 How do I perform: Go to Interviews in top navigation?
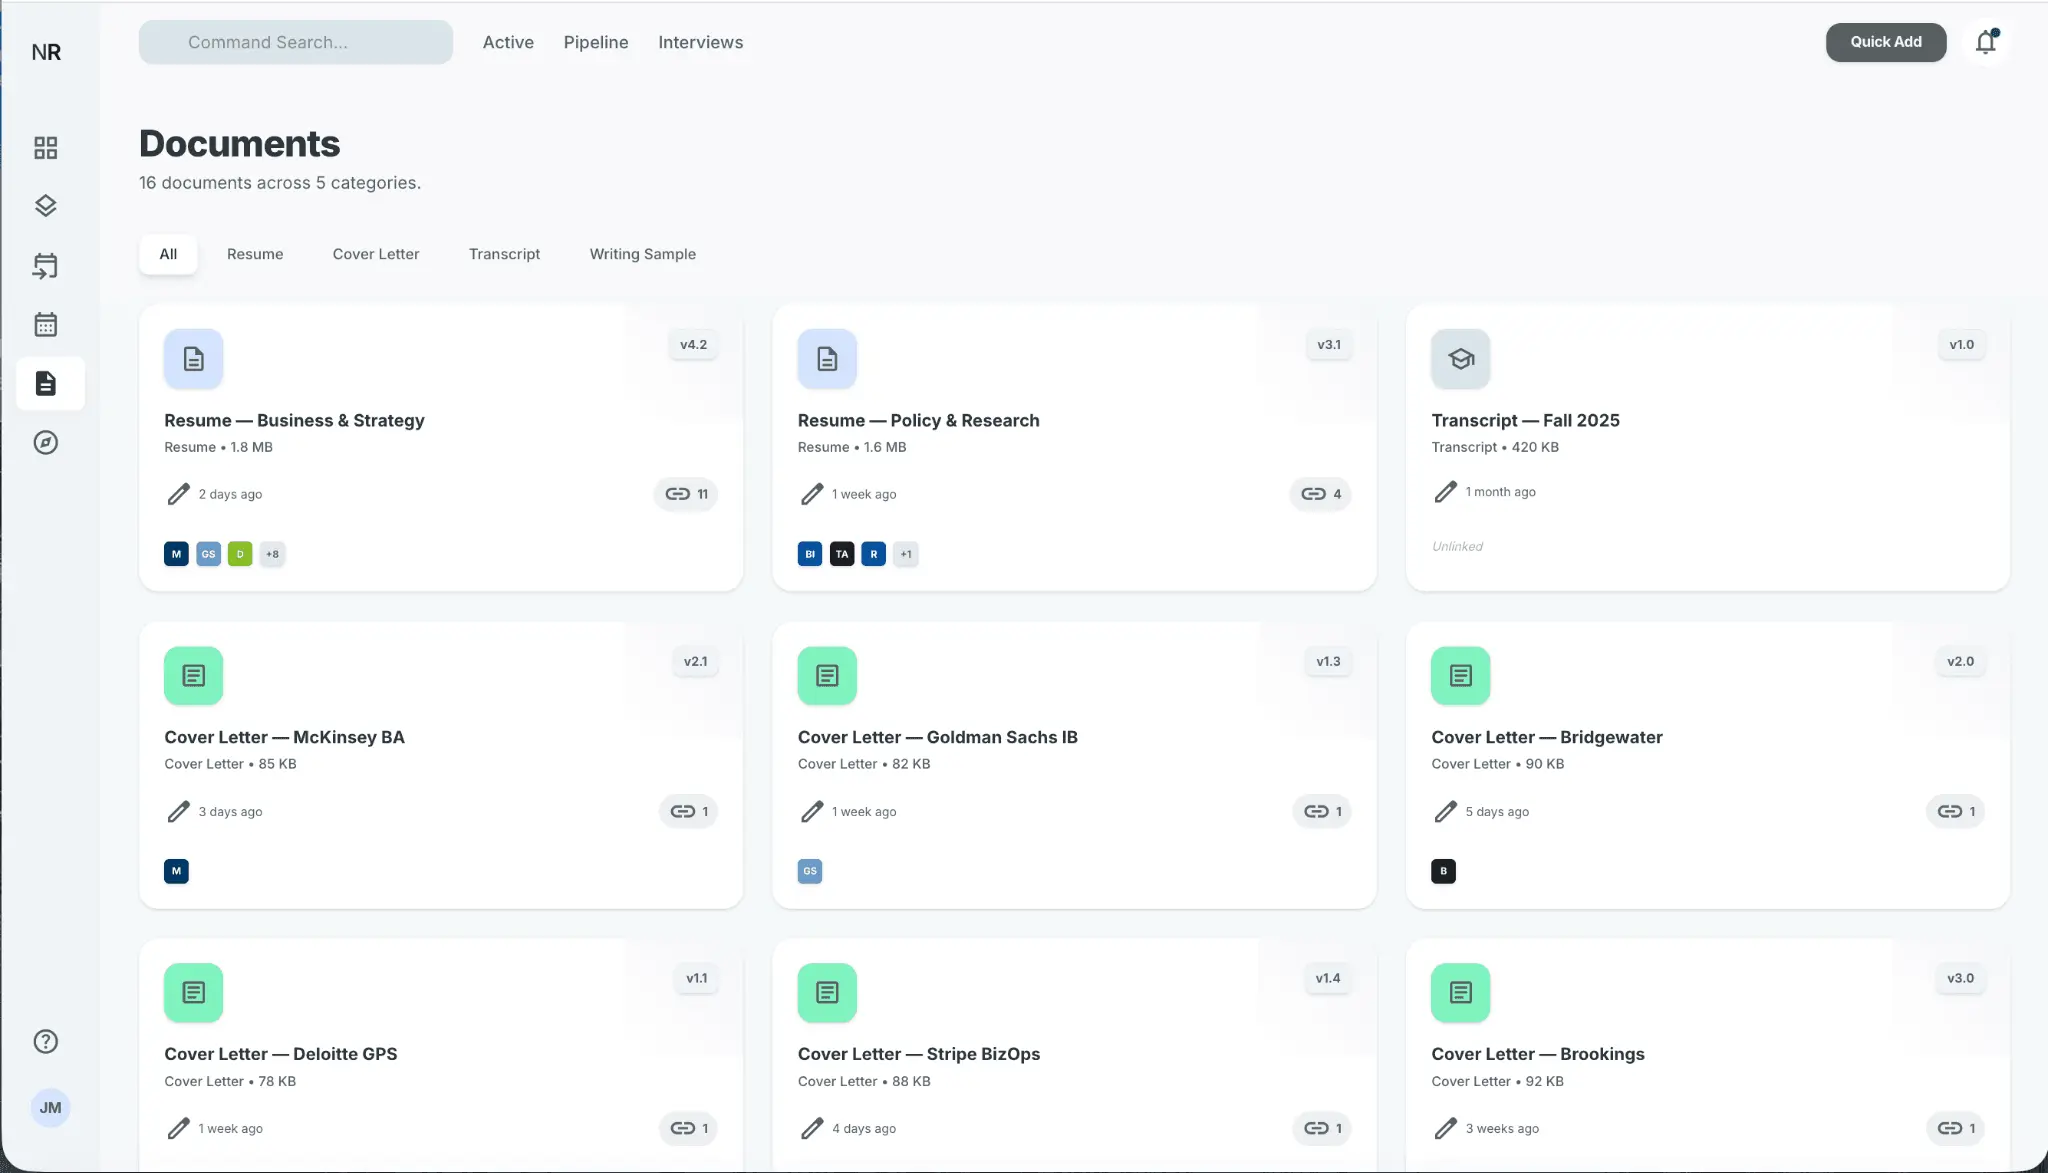click(701, 42)
